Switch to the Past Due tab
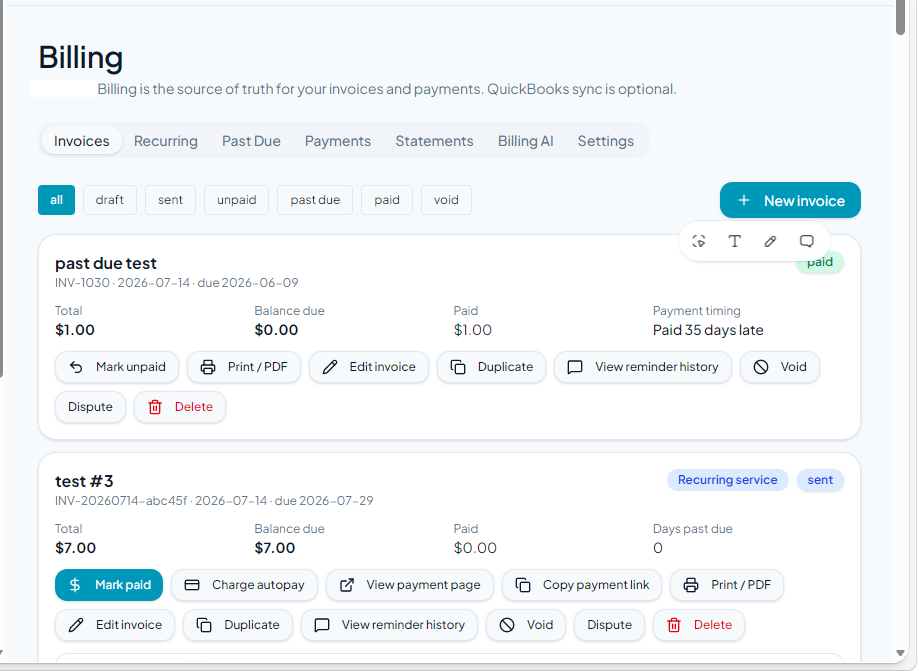 coord(251,141)
